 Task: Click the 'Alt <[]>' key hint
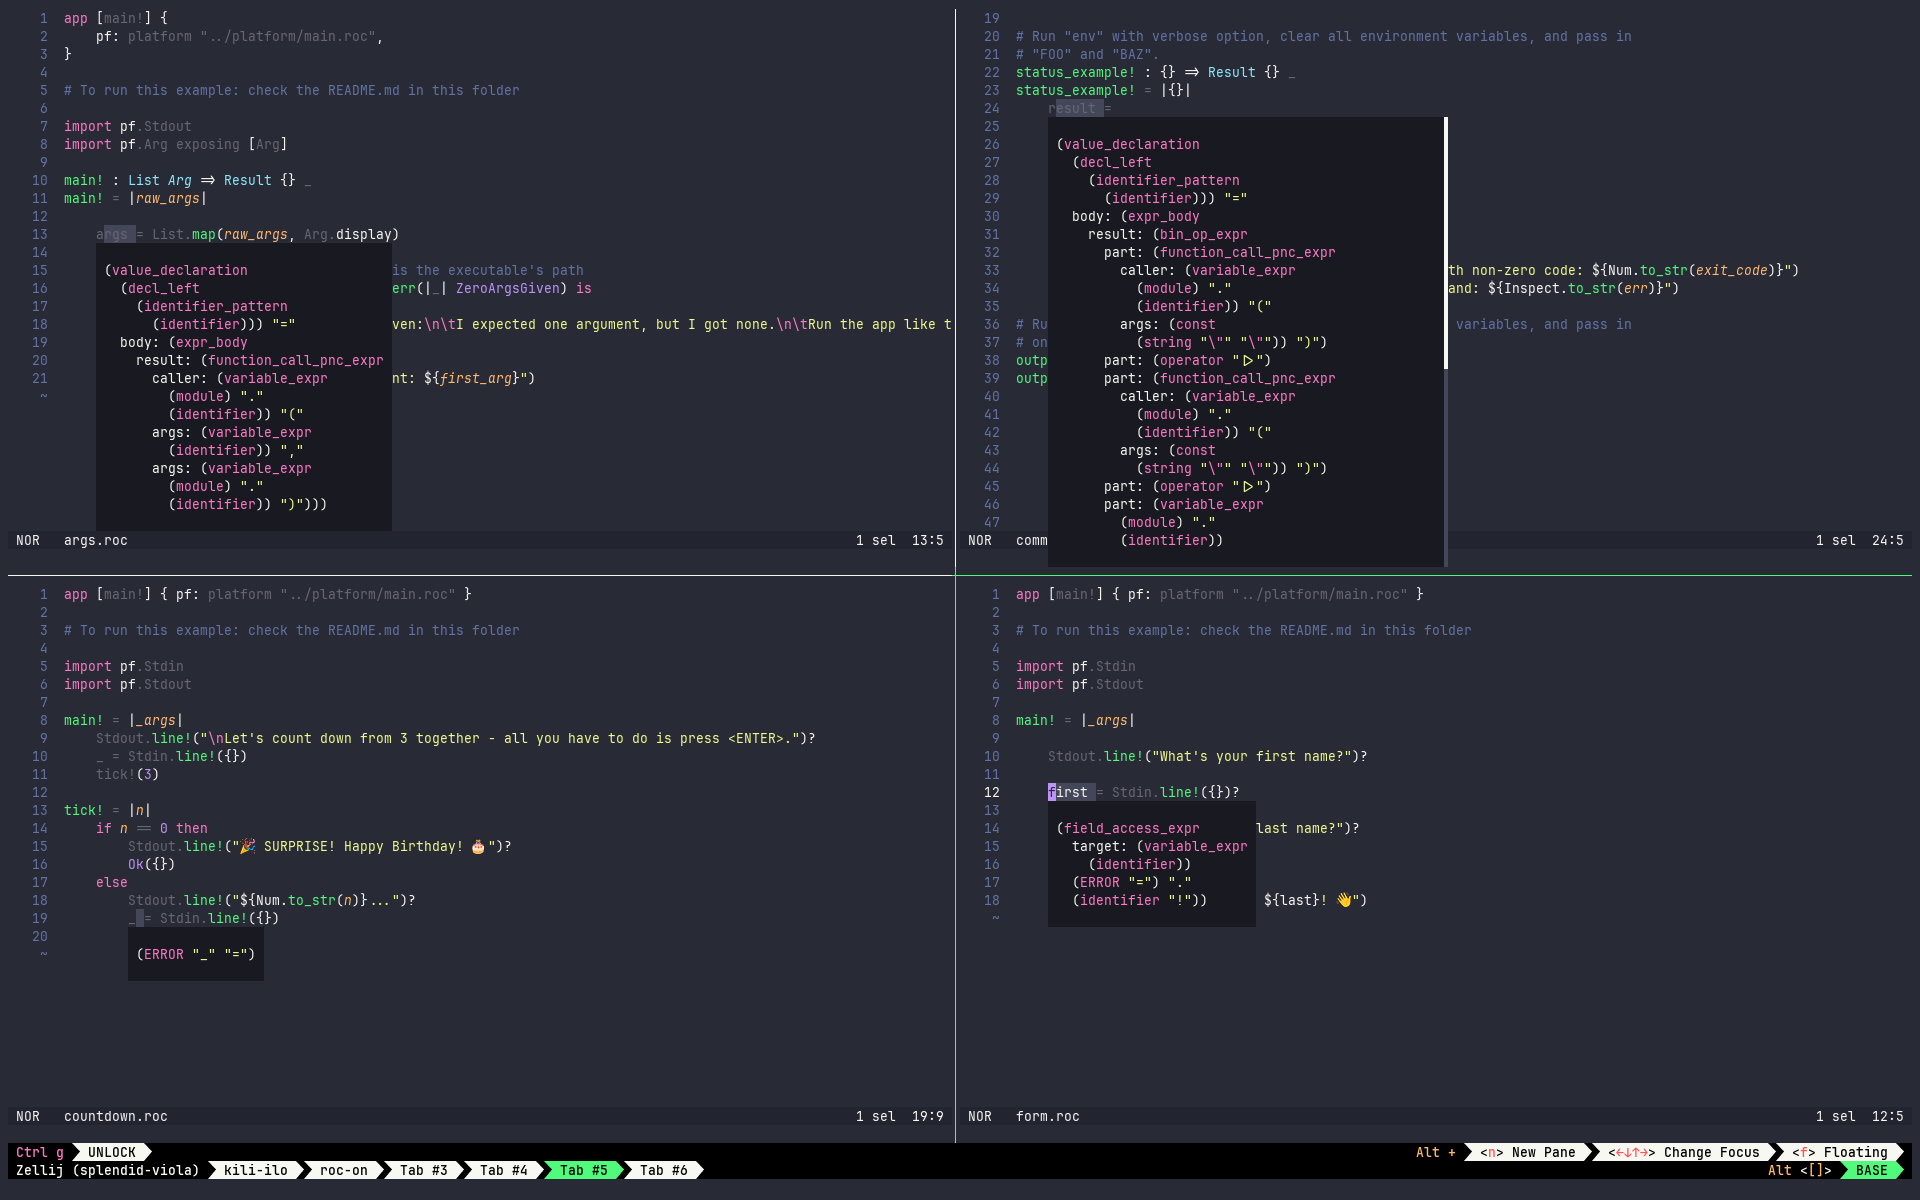[x=1800, y=1170]
